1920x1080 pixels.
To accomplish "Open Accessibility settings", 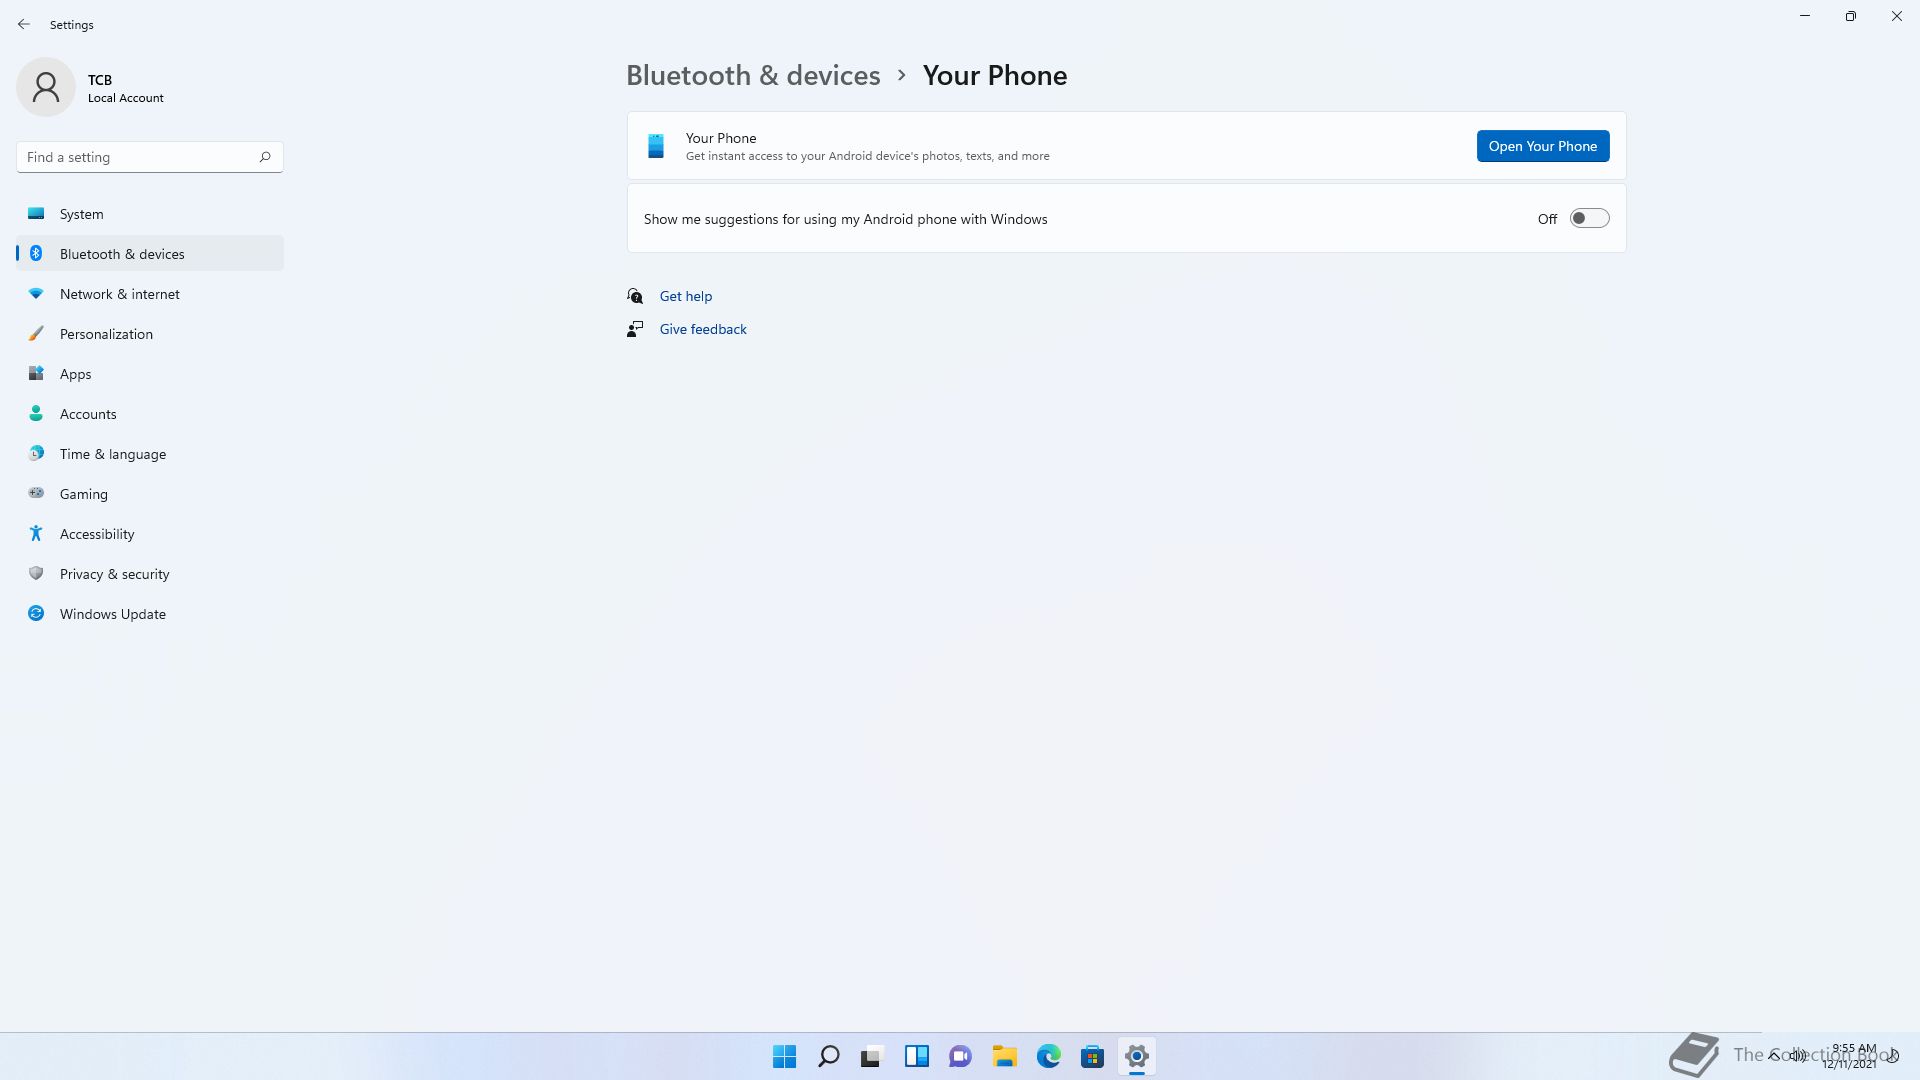I will pos(150,534).
